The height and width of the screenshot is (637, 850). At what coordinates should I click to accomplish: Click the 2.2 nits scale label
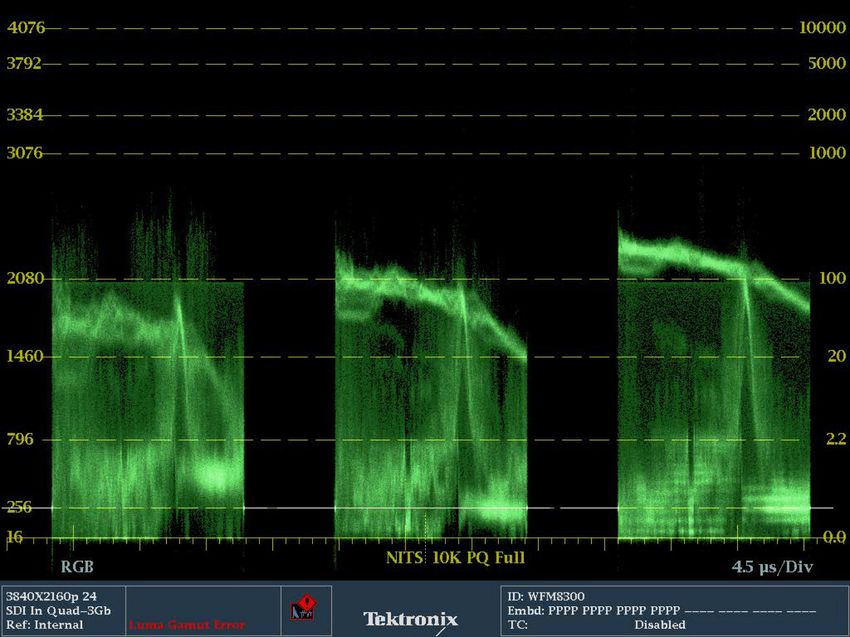click(x=836, y=439)
